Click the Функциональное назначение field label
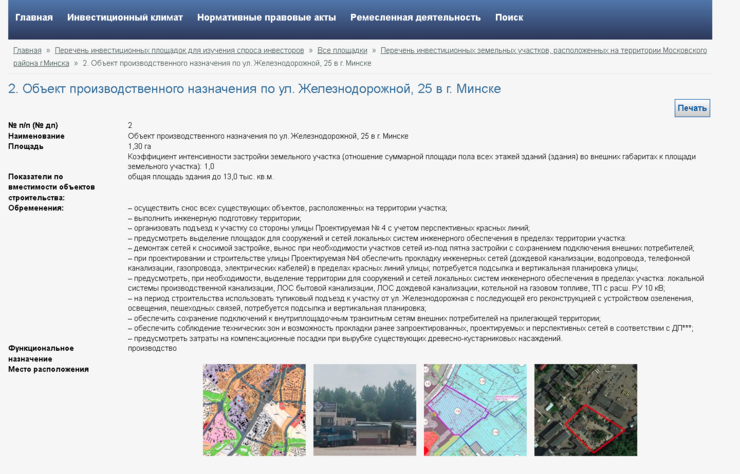 [x=41, y=353]
